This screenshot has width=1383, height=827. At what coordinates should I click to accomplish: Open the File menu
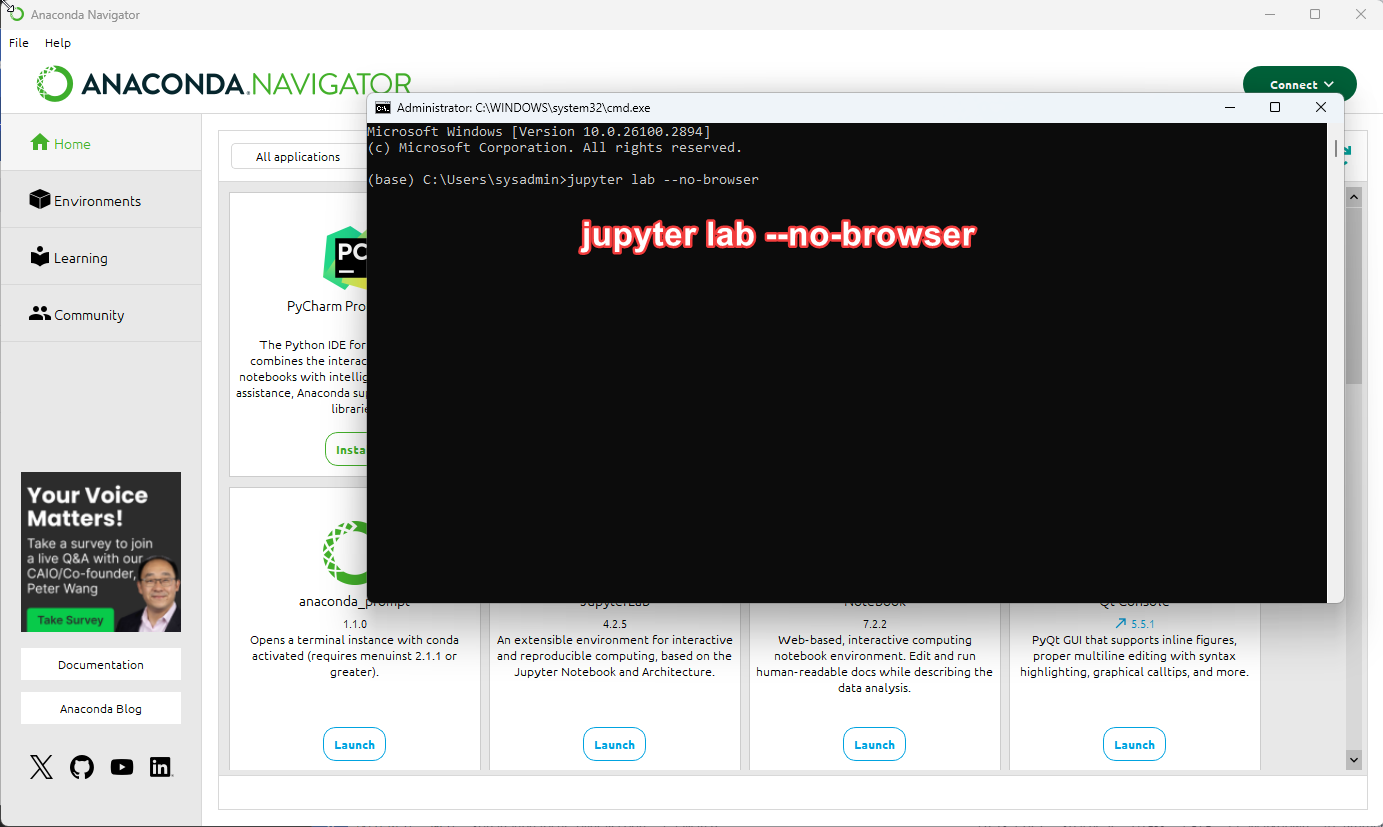19,43
